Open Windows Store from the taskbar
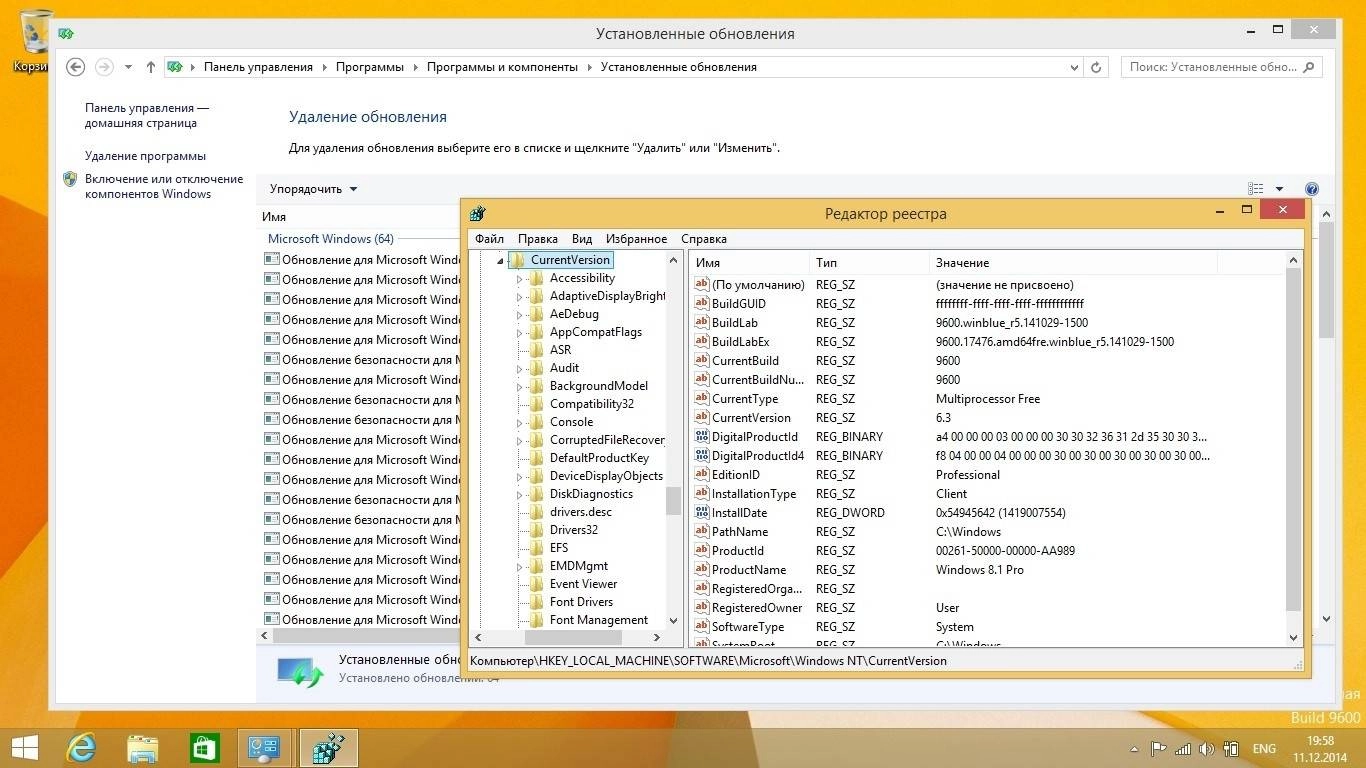Image resolution: width=1366 pixels, height=768 pixels. [x=204, y=748]
